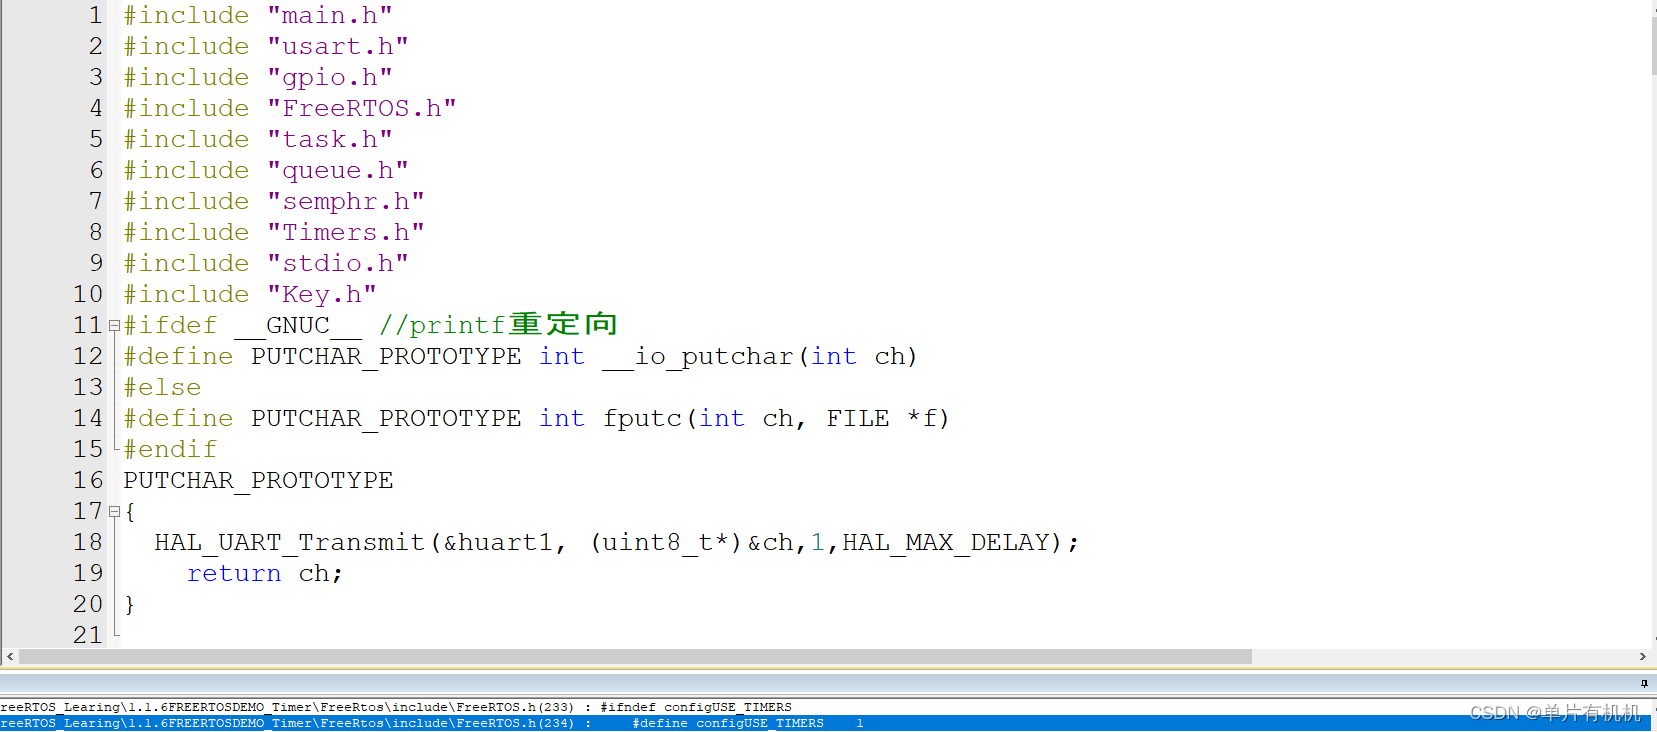Click __io_putchar on line 12
Screen dimensions: 1657x732
[x=698, y=357]
